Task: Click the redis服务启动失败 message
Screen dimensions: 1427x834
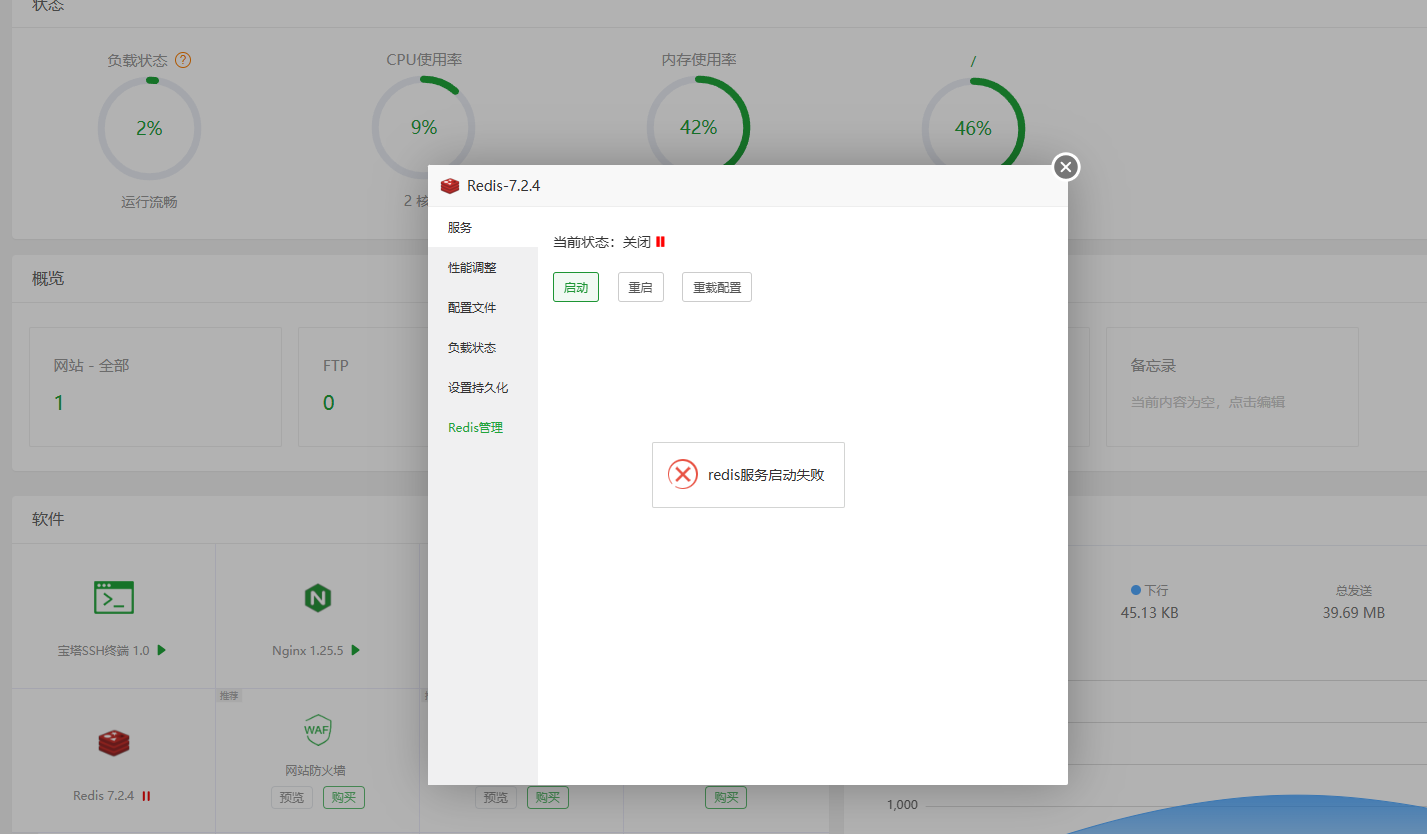Action: point(766,475)
